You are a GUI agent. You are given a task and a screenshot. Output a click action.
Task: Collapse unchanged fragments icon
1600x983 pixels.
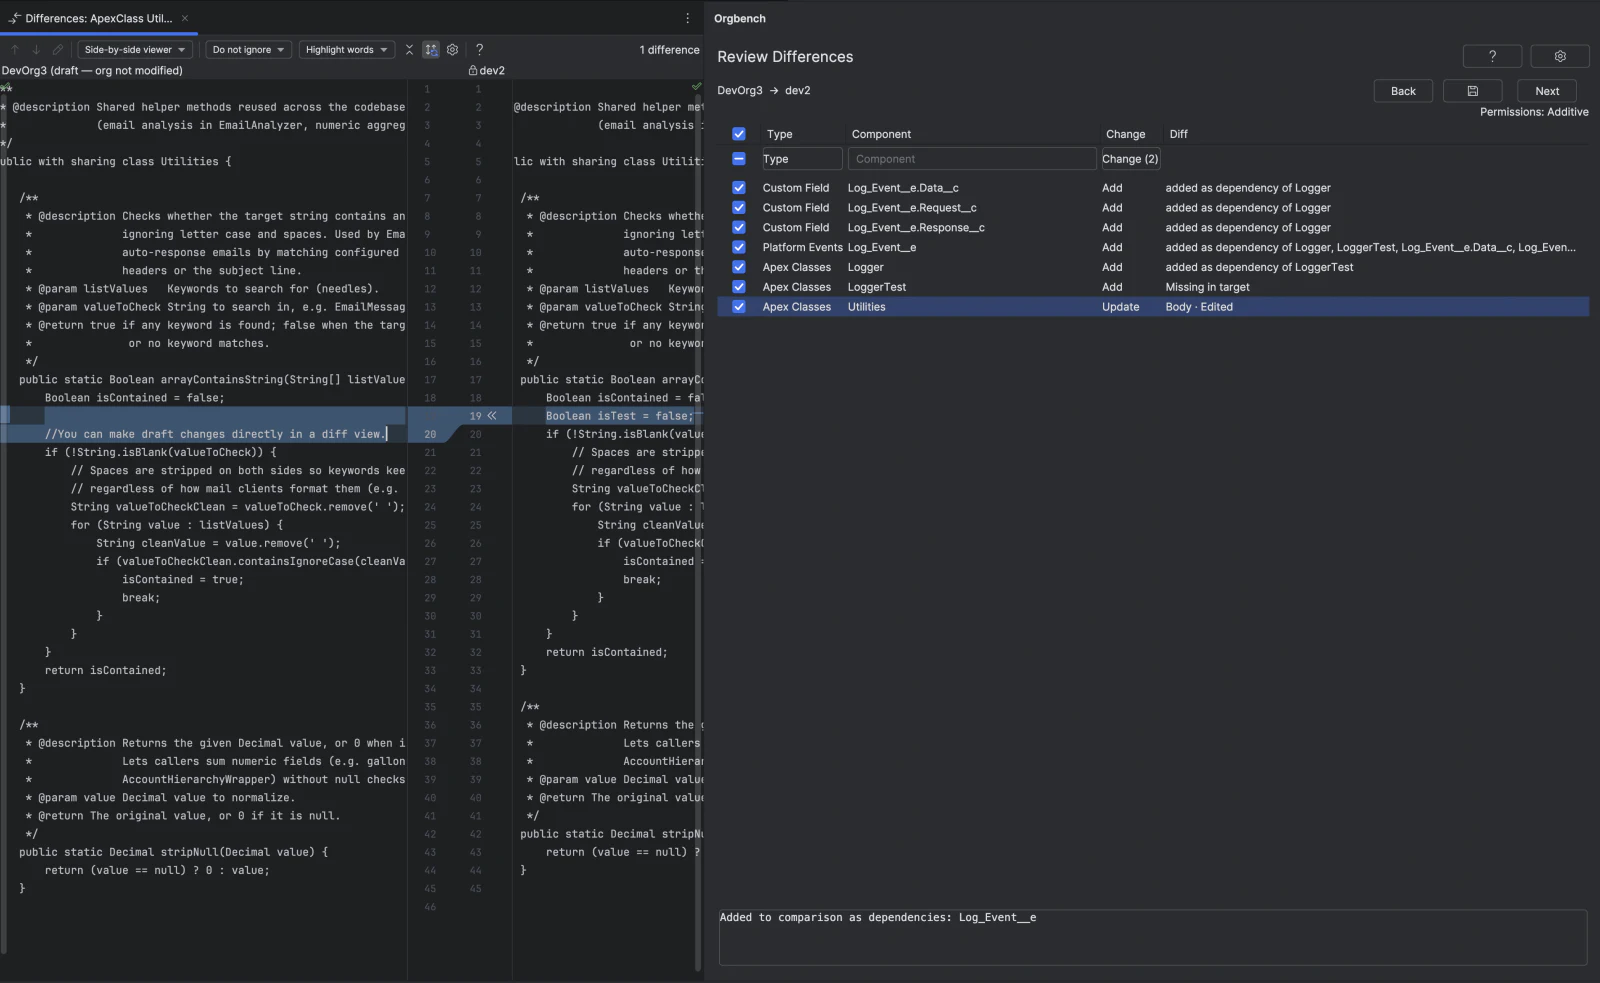[409, 49]
